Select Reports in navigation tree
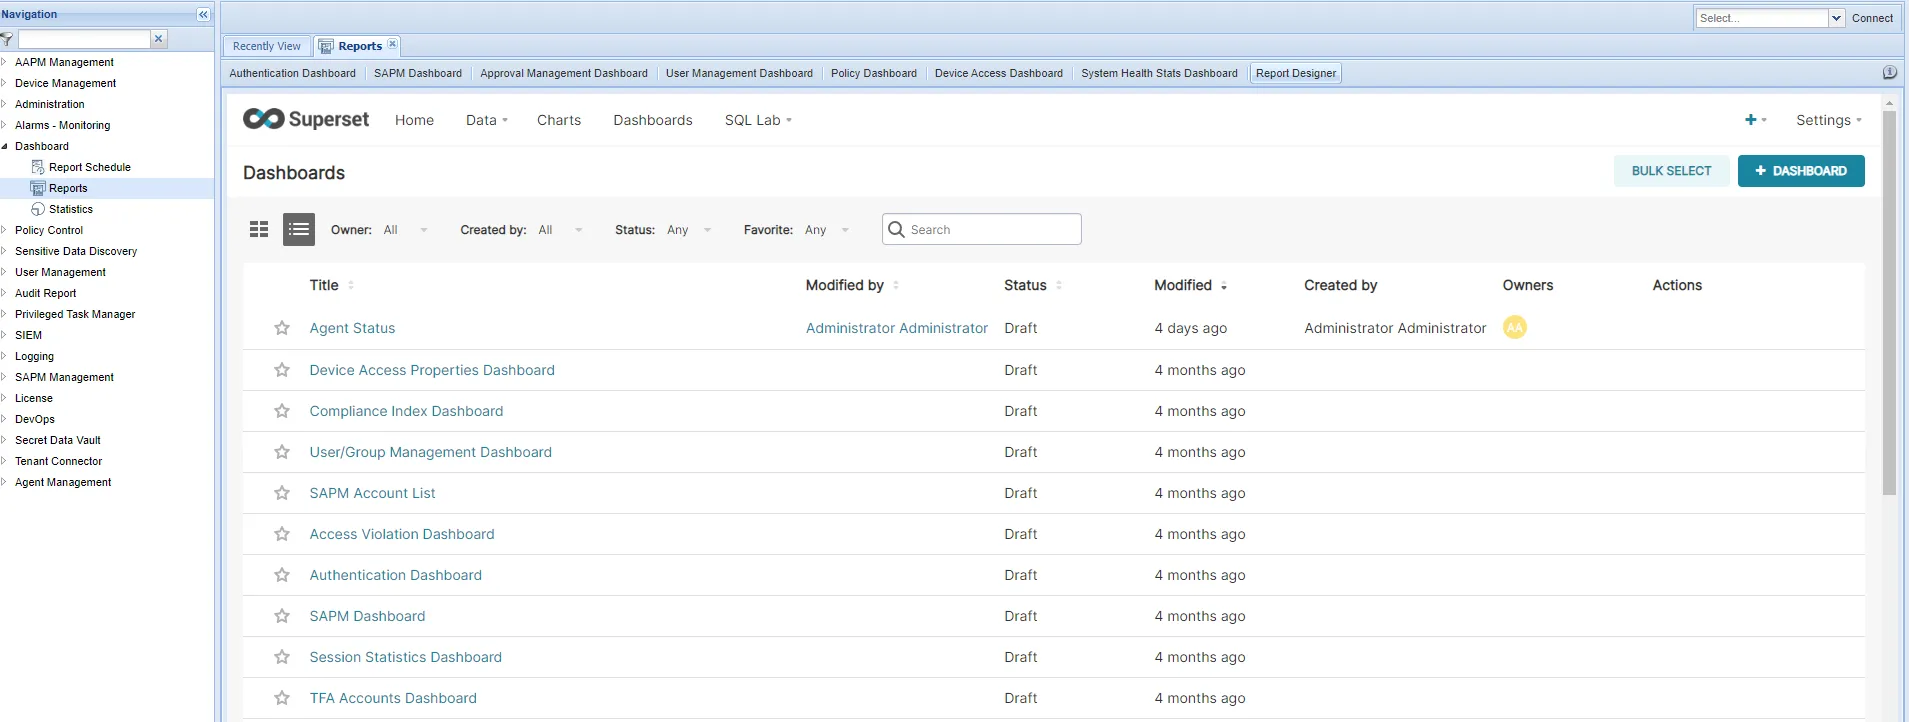Viewport: 1909px width, 722px height. pos(68,188)
